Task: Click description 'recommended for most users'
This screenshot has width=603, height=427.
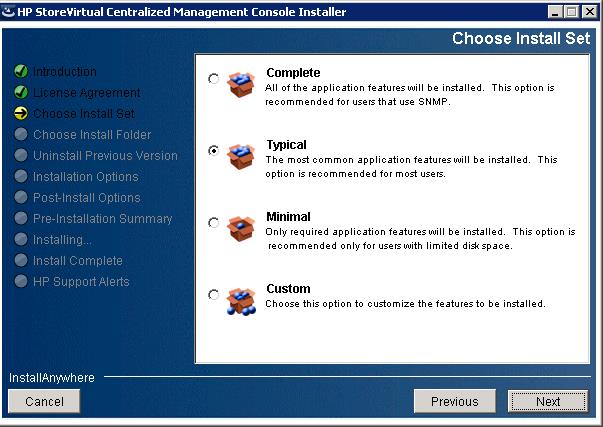Action: tap(411, 167)
